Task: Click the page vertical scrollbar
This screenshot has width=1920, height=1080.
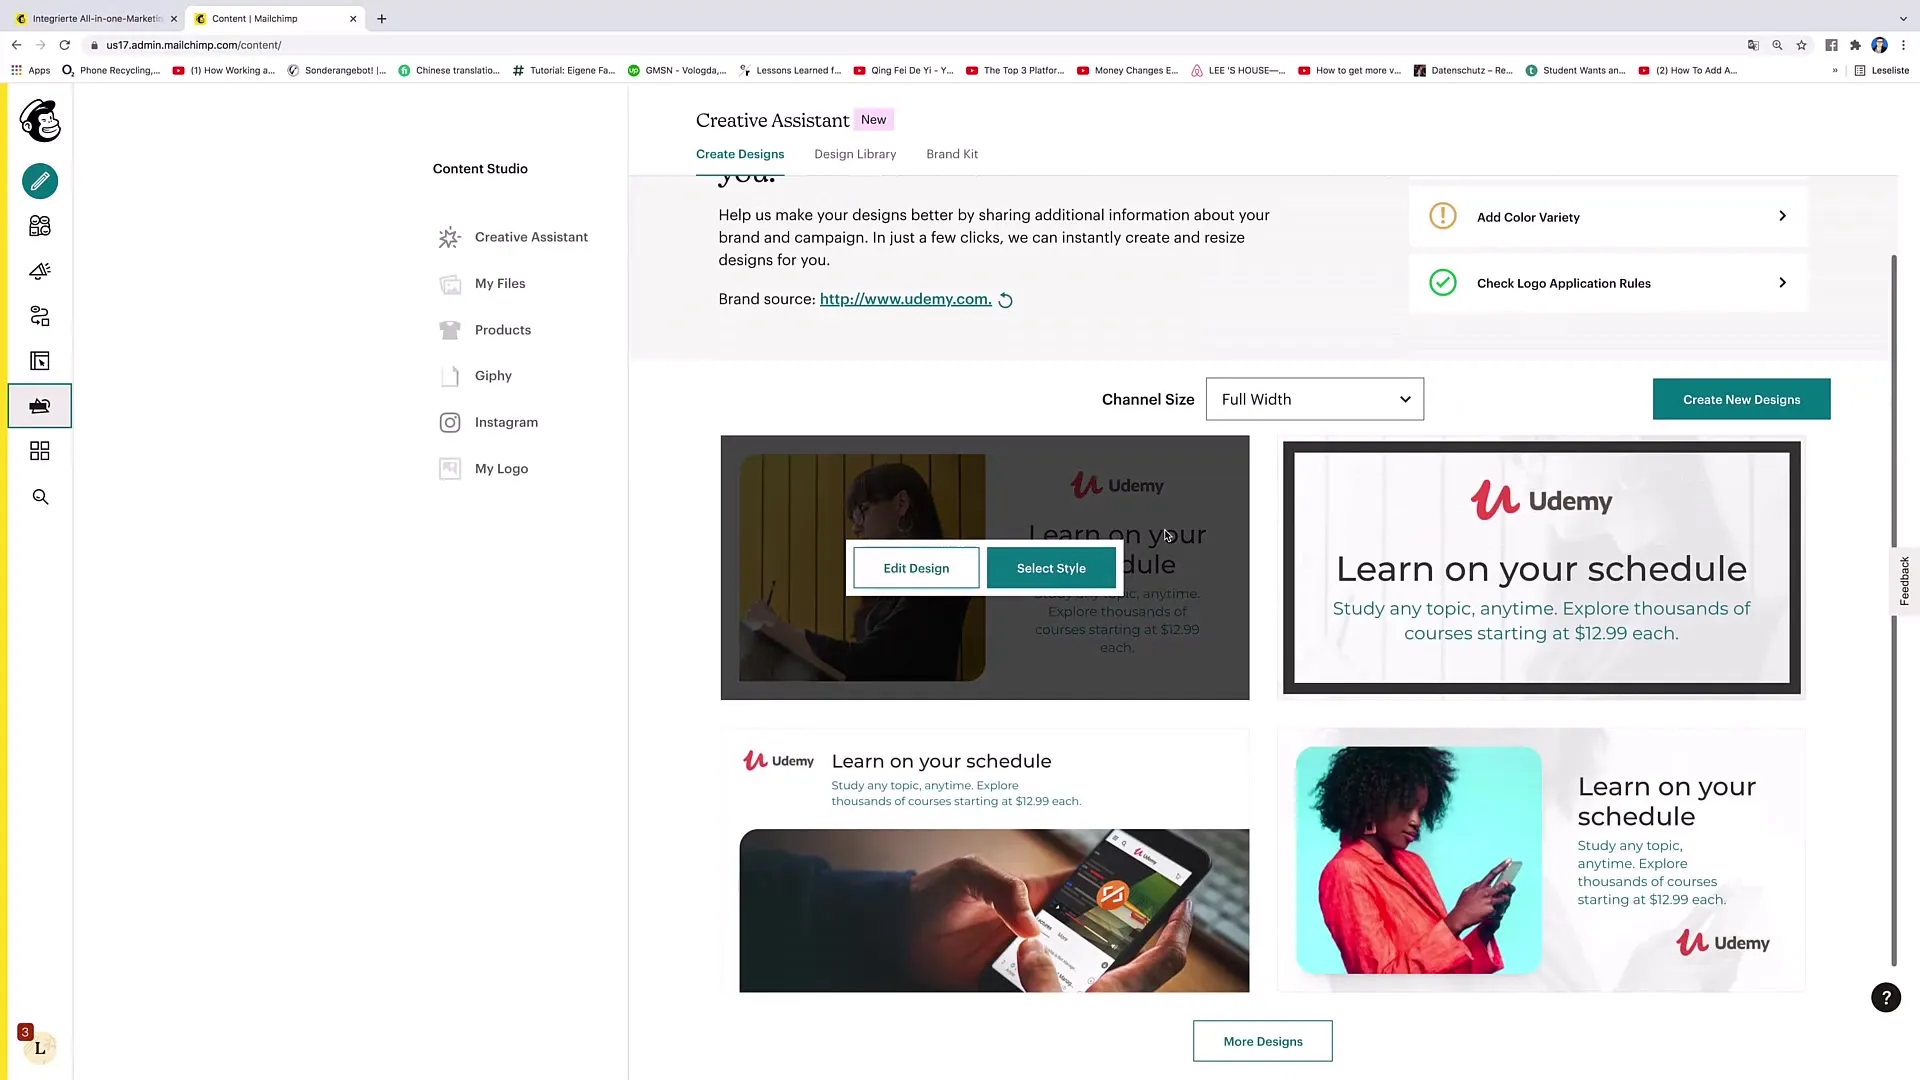Action: (x=1893, y=610)
